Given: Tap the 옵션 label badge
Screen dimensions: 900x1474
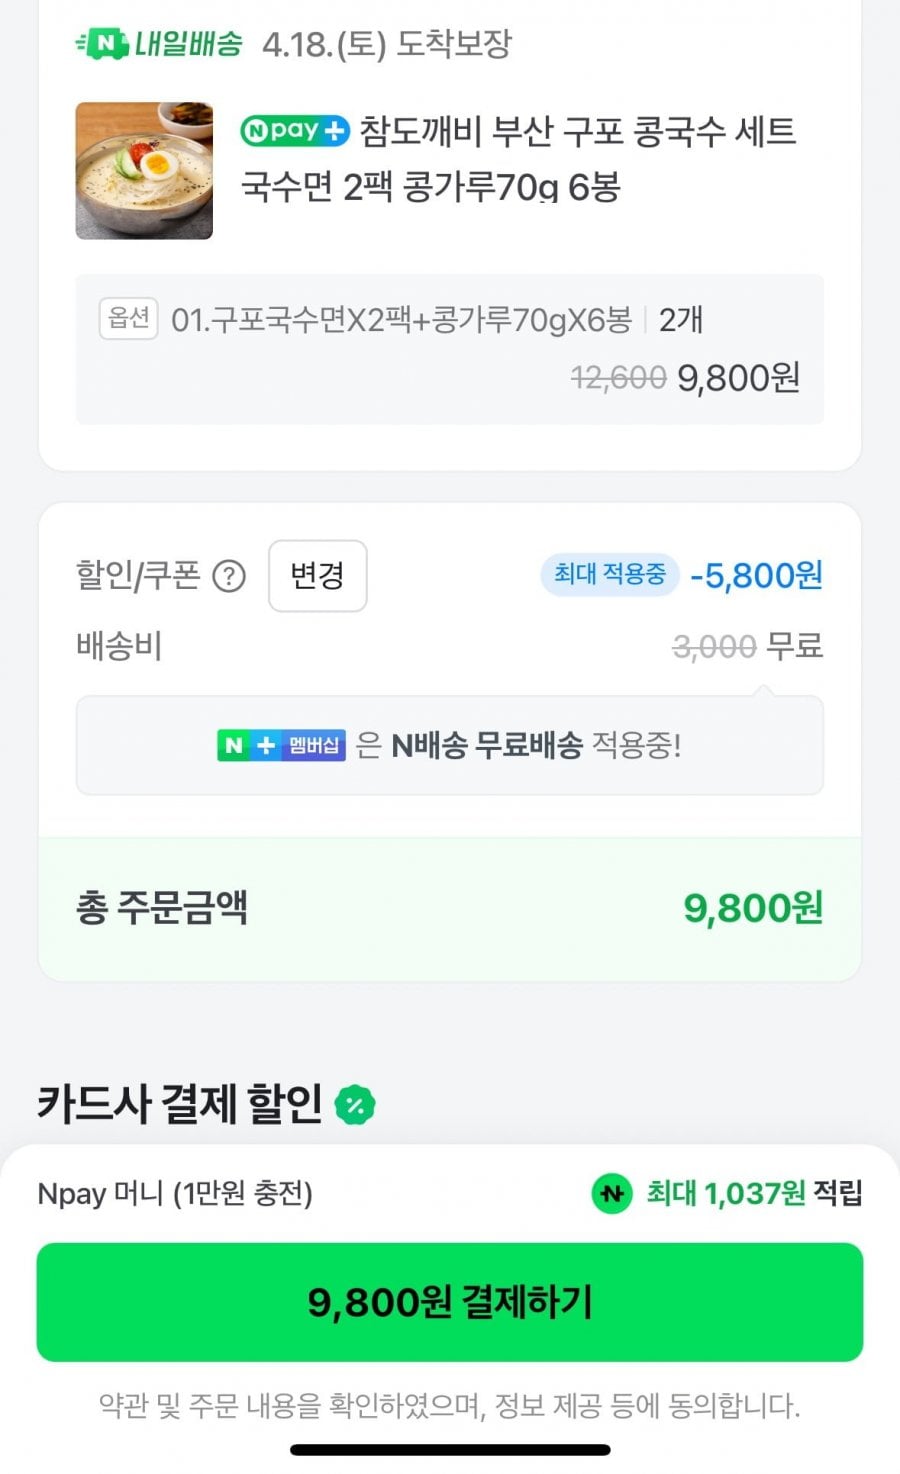Looking at the screenshot, I should click(x=129, y=319).
